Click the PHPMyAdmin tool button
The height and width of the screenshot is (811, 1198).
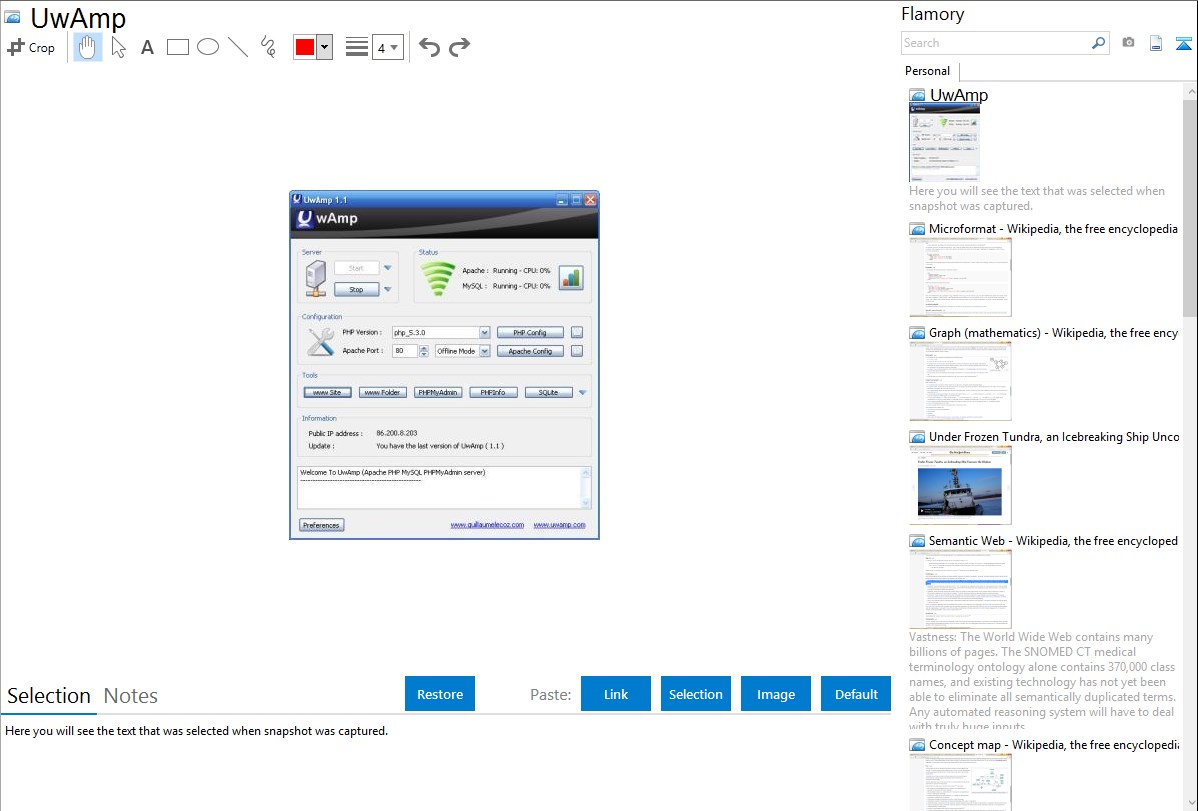(438, 392)
